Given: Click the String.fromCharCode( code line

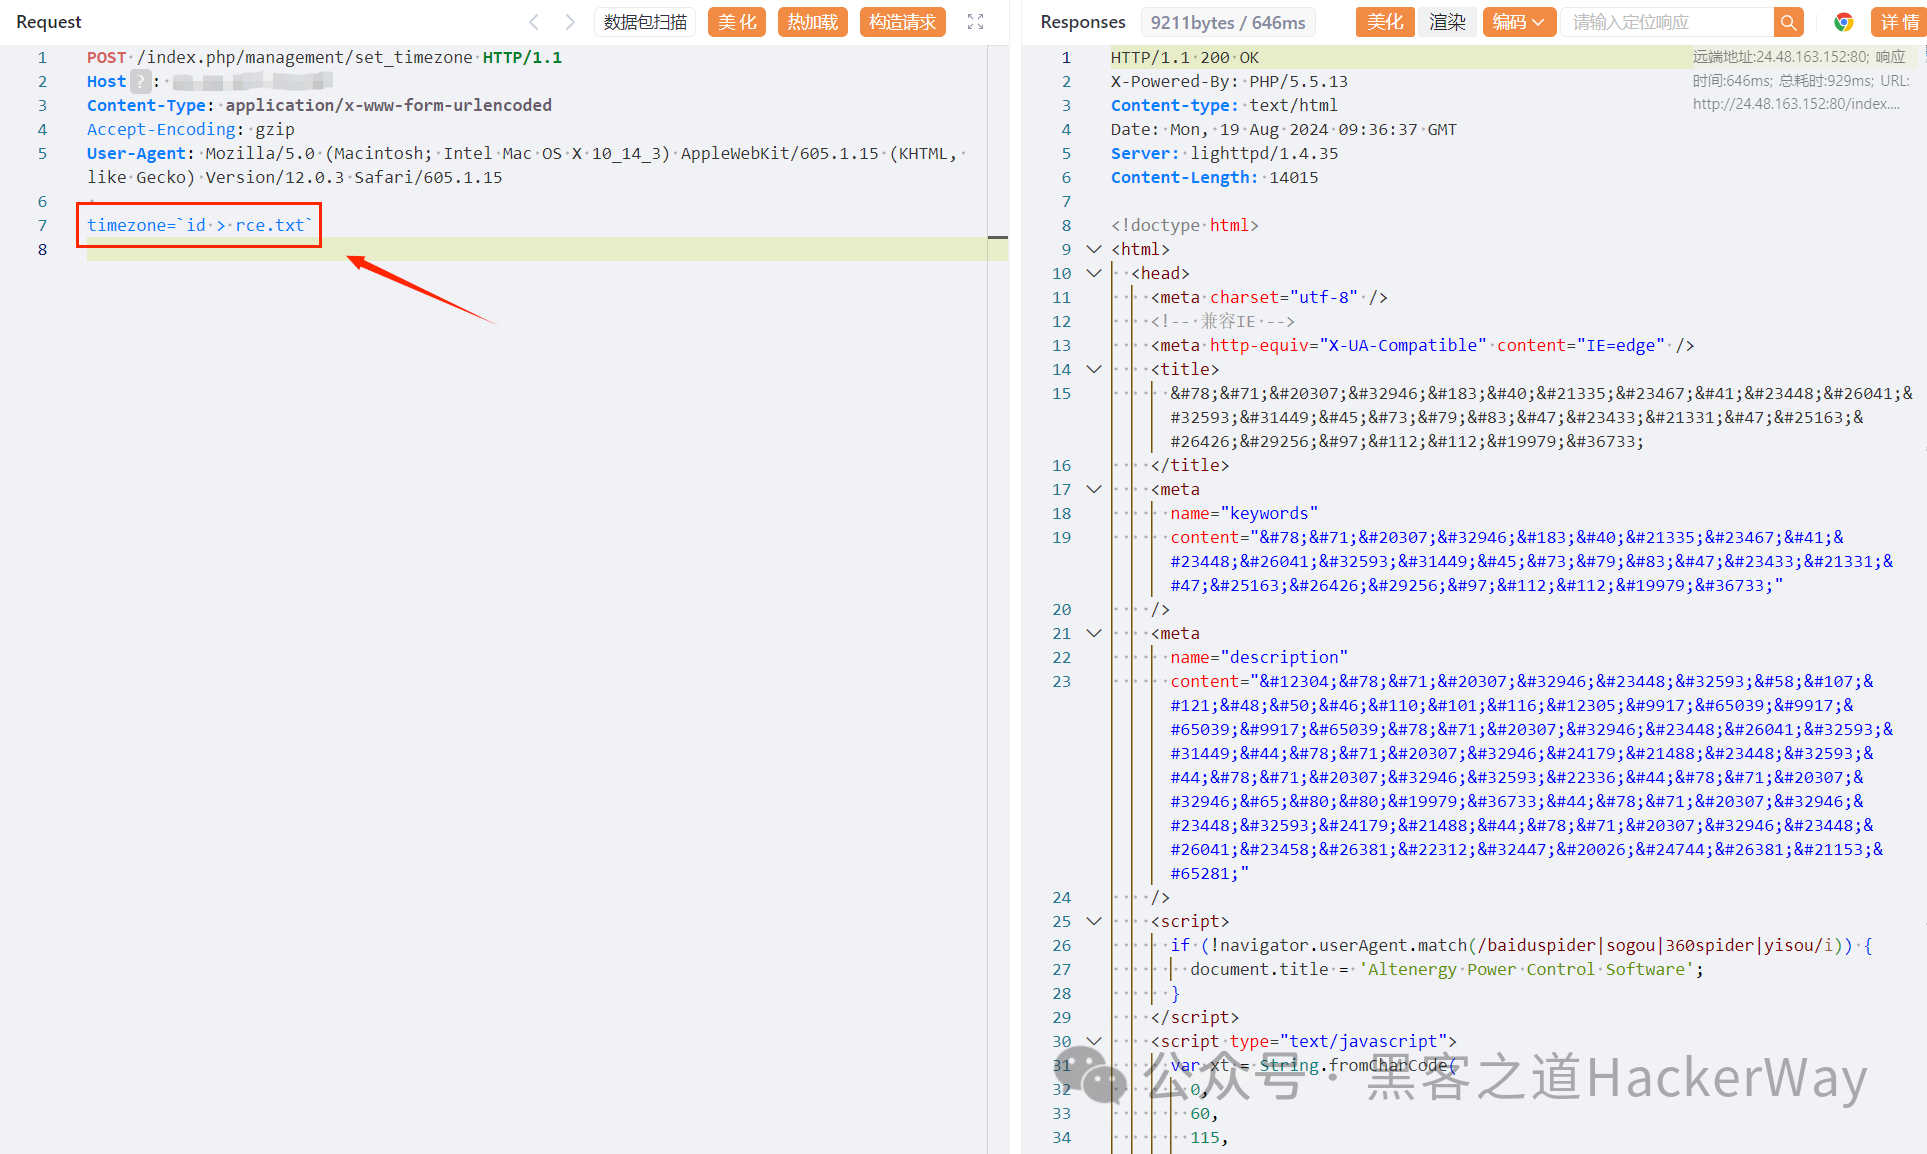Looking at the screenshot, I should pyautogui.click(x=1313, y=1065).
